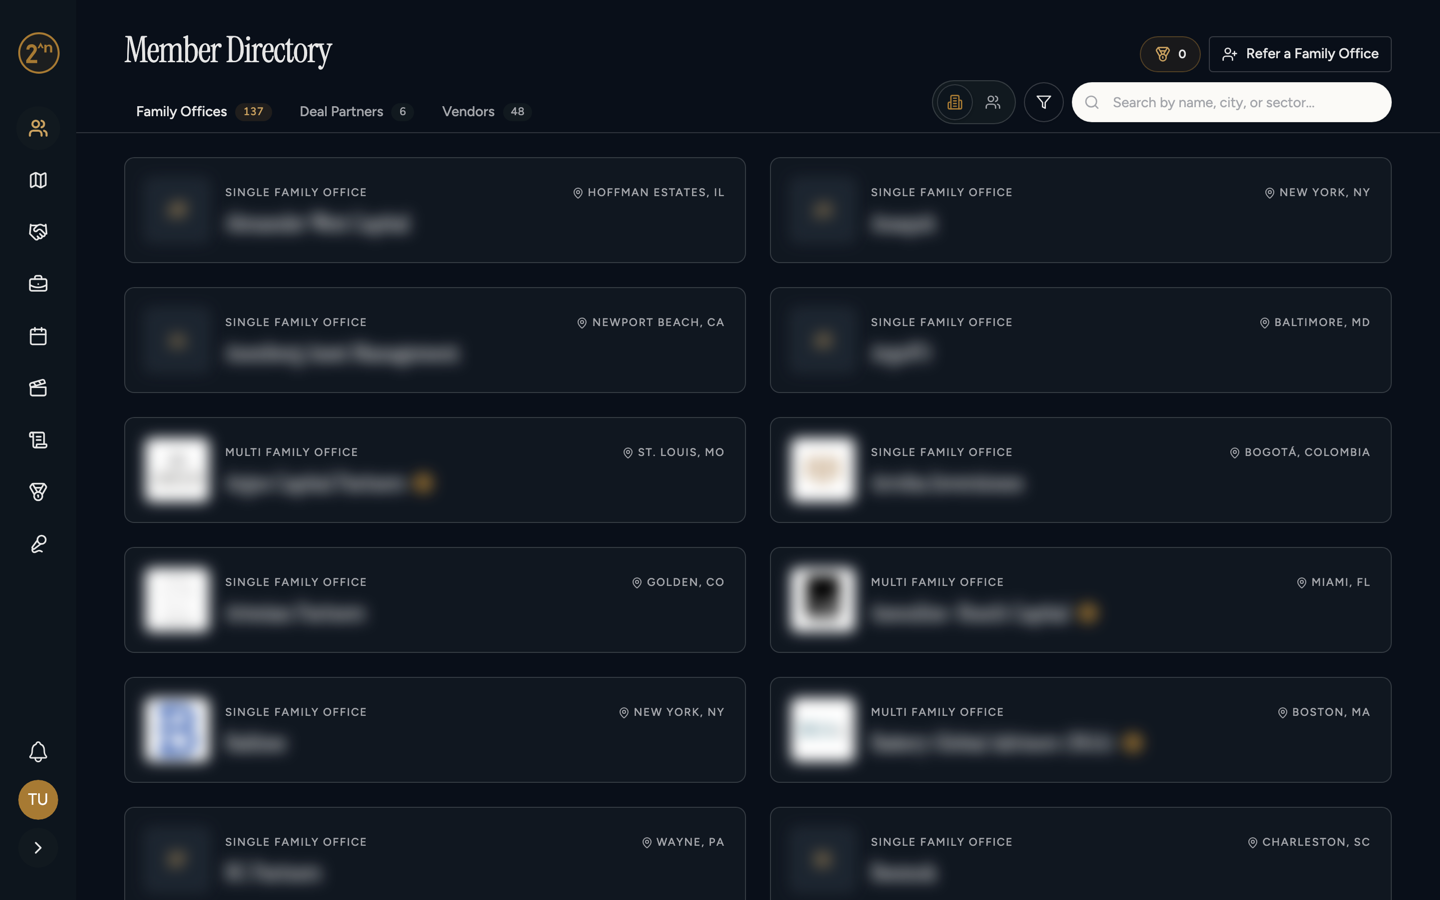The width and height of the screenshot is (1440, 900).
Task: Click the gold badge on St. Louis card
Action: pos(423,483)
